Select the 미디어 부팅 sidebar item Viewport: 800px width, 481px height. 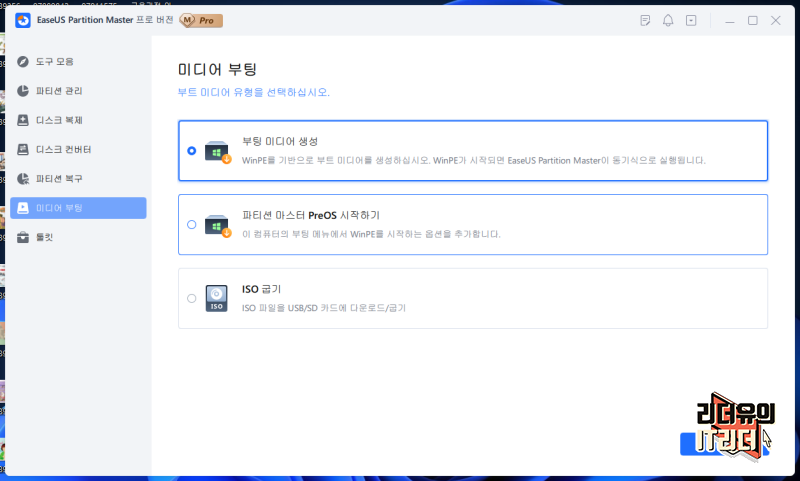point(78,208)
